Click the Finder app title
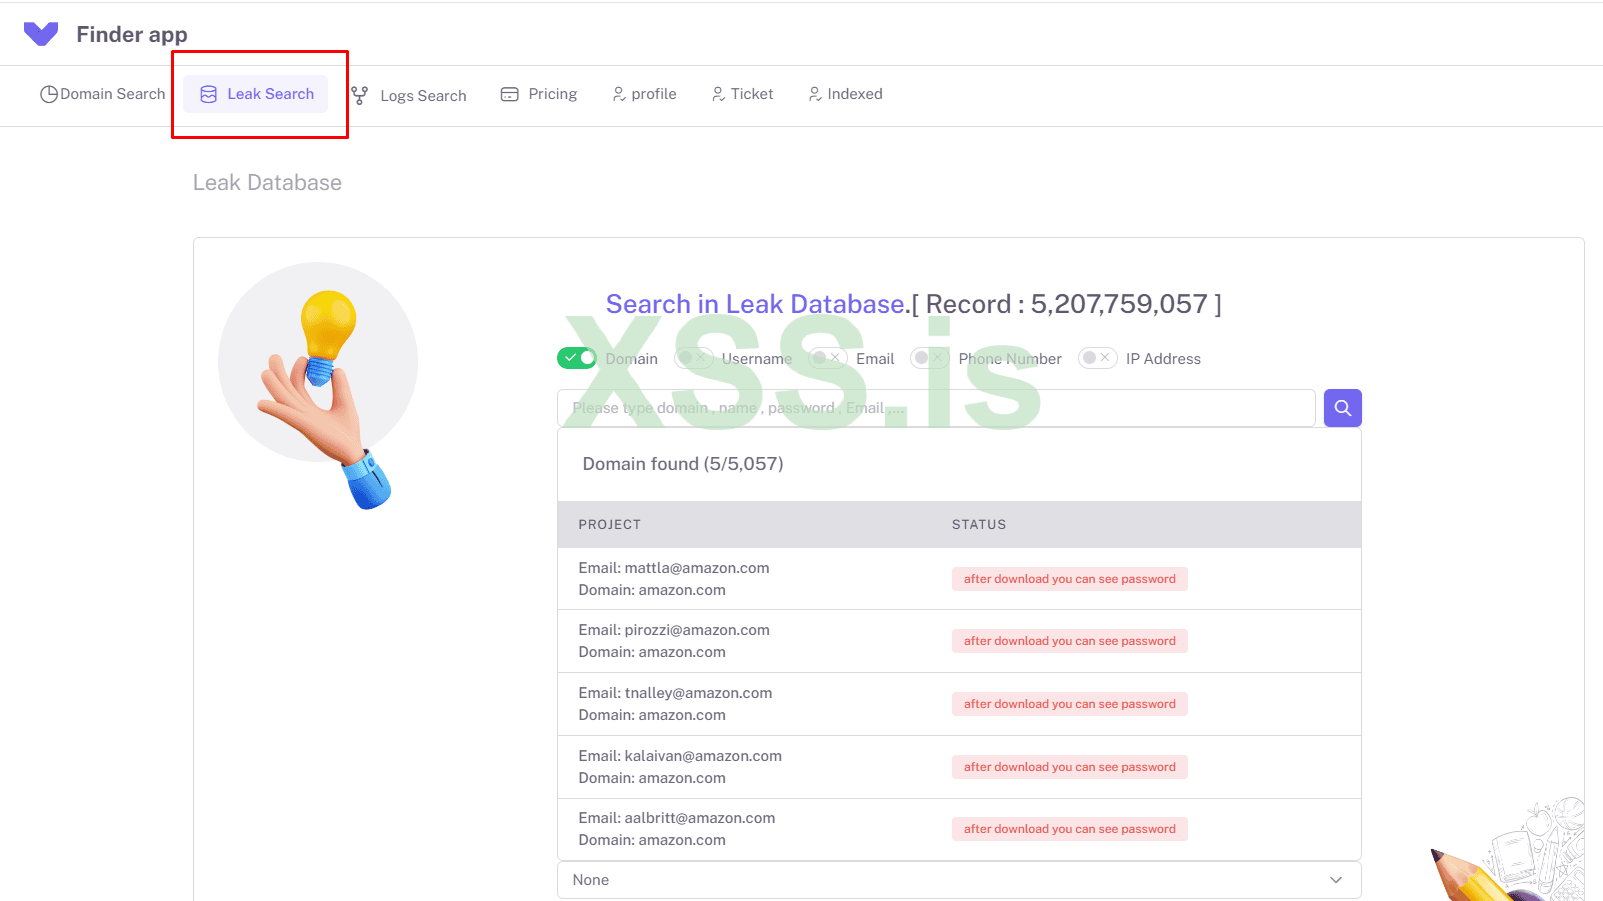 132,34
